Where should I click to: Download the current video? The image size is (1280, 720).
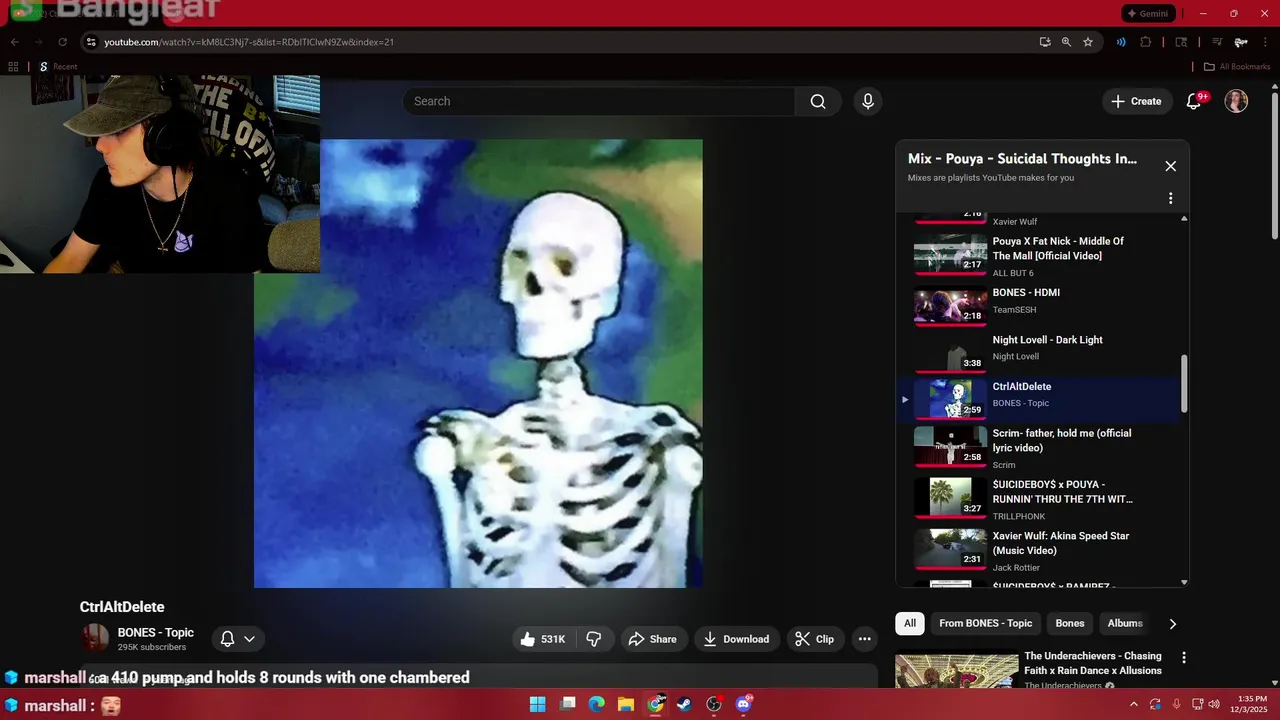736,639
